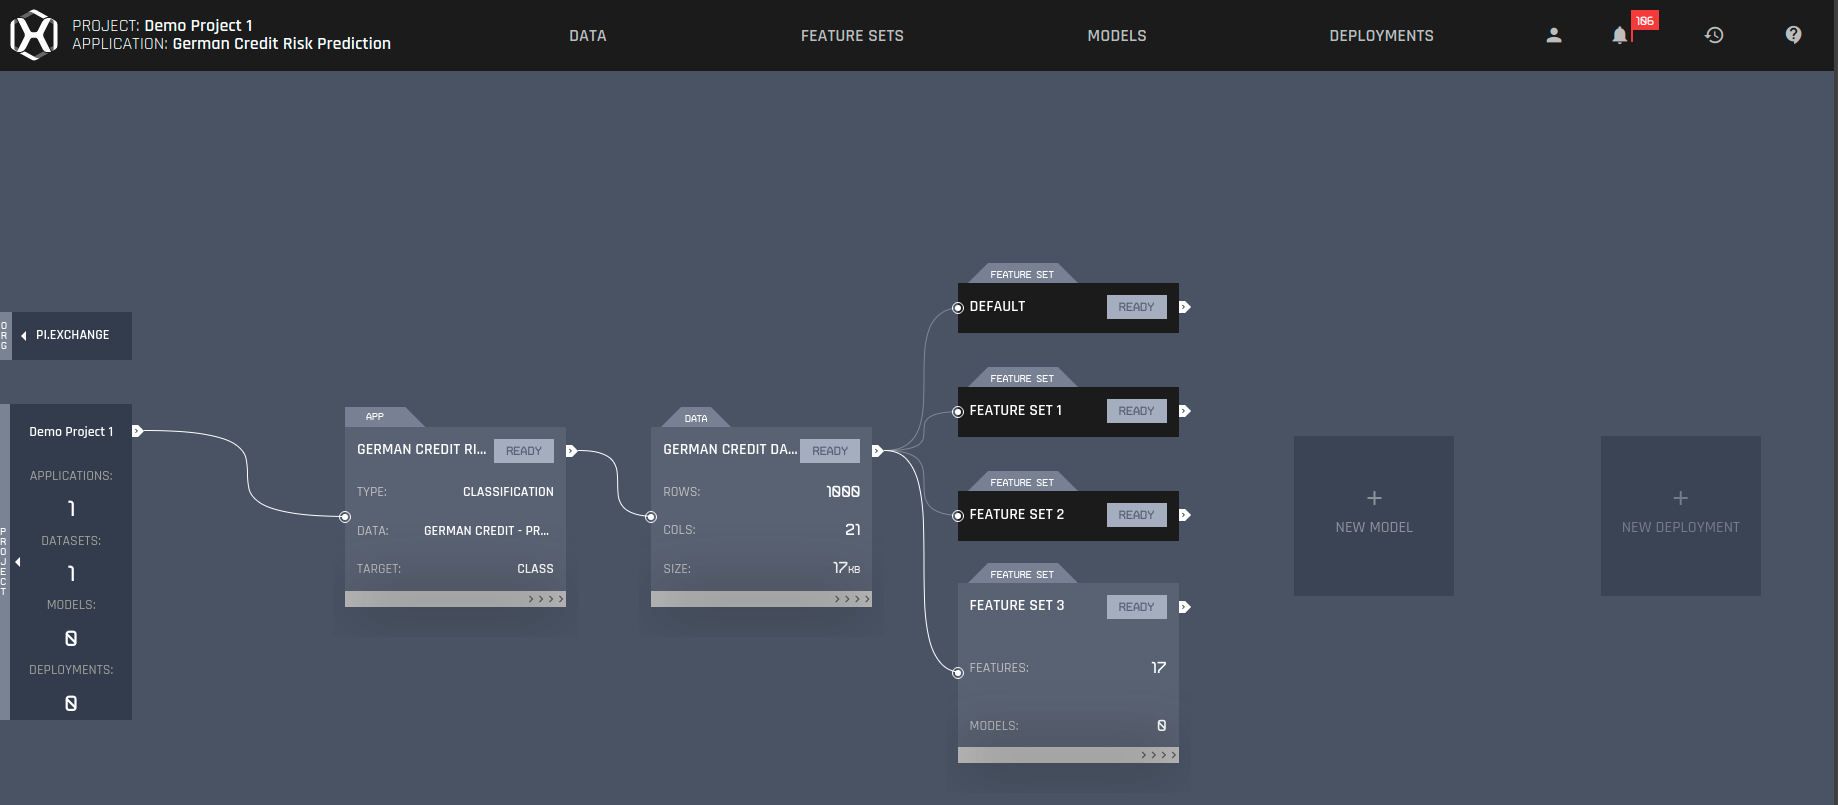This screenshot has width=1838, height=805.
Task: Click output port arrow on Feature Set 2
Action: click(1184, 515)
